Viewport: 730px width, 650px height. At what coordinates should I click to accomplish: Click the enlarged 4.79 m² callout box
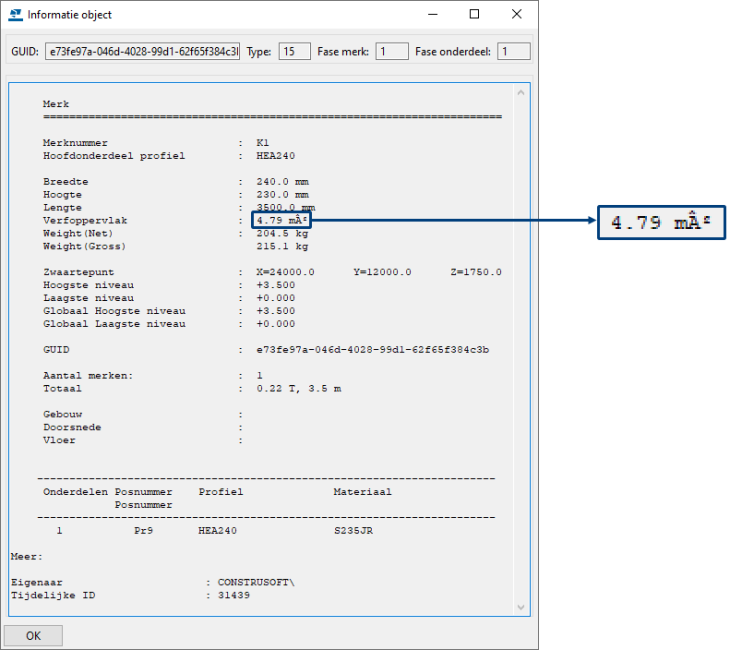[x=661, y=222]
